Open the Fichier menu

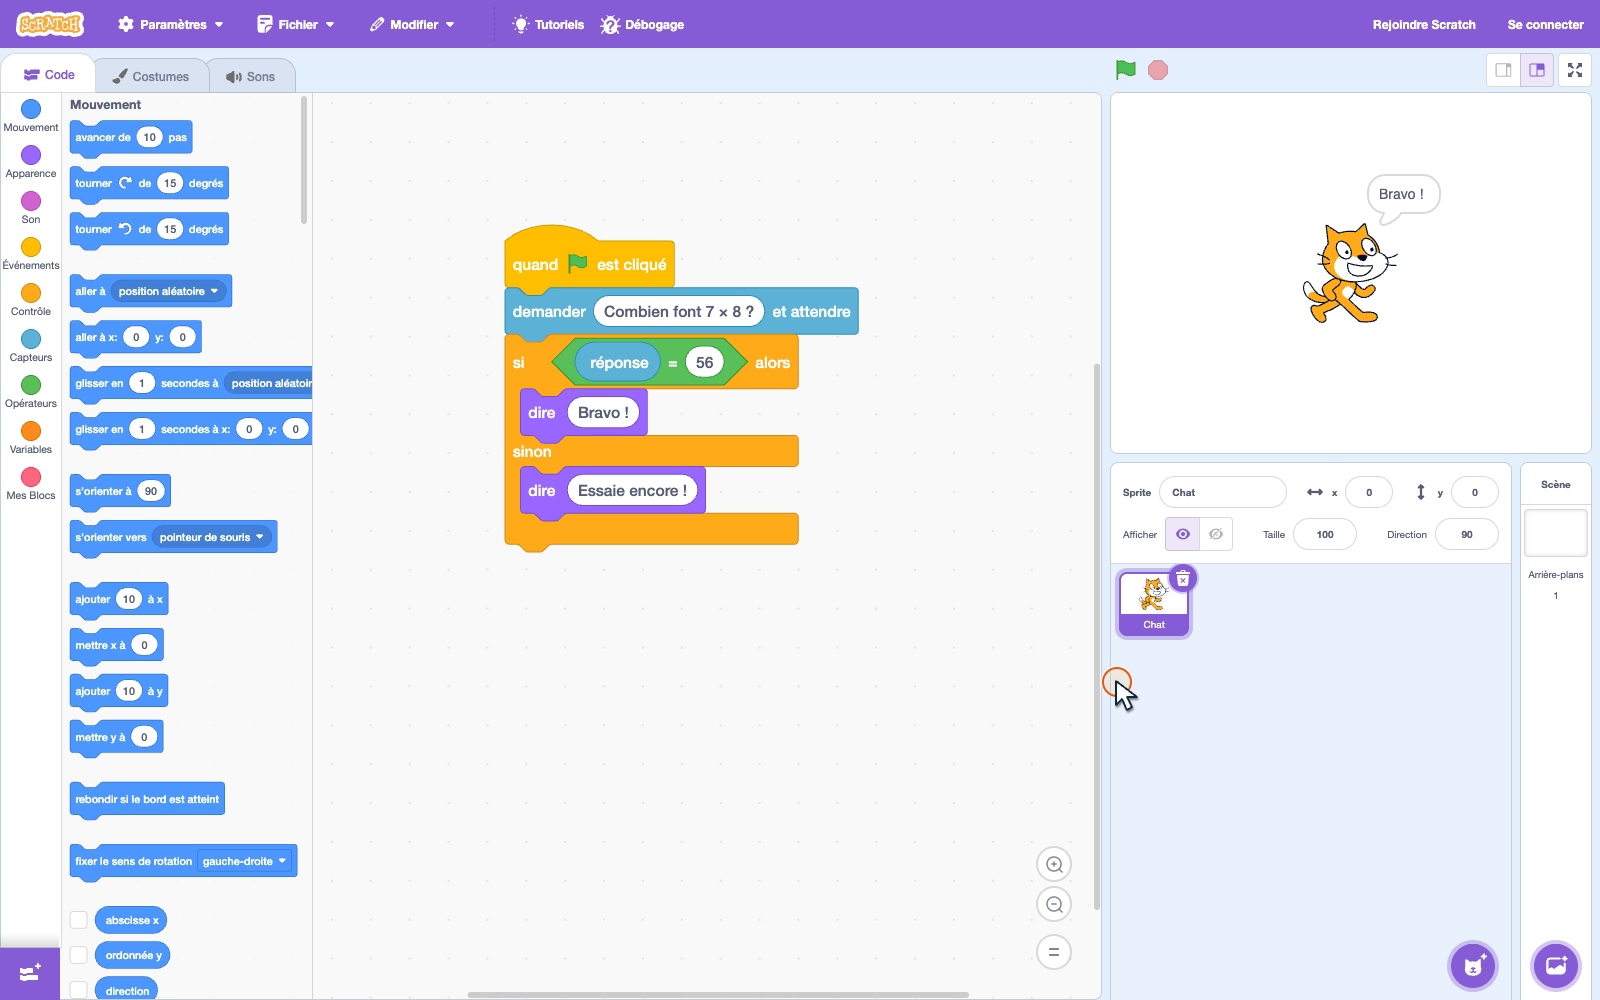(x=296, y=24)
